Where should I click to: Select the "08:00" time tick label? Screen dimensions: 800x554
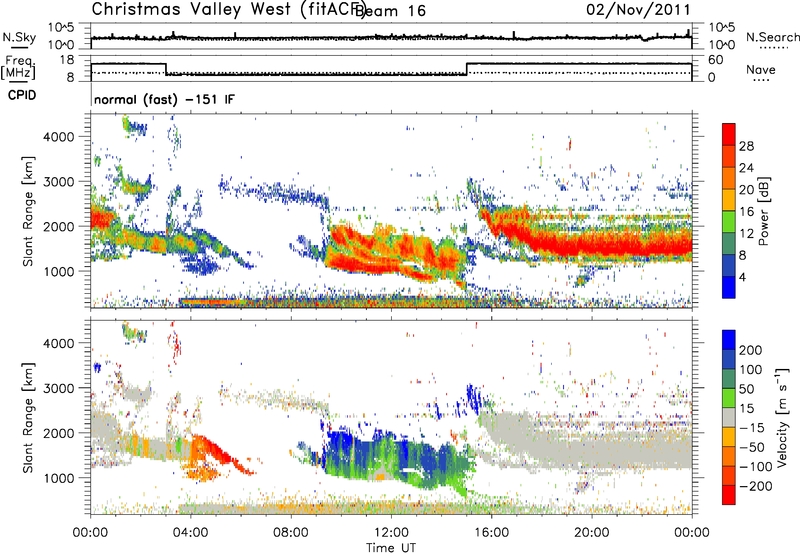[x=290, y=533]
